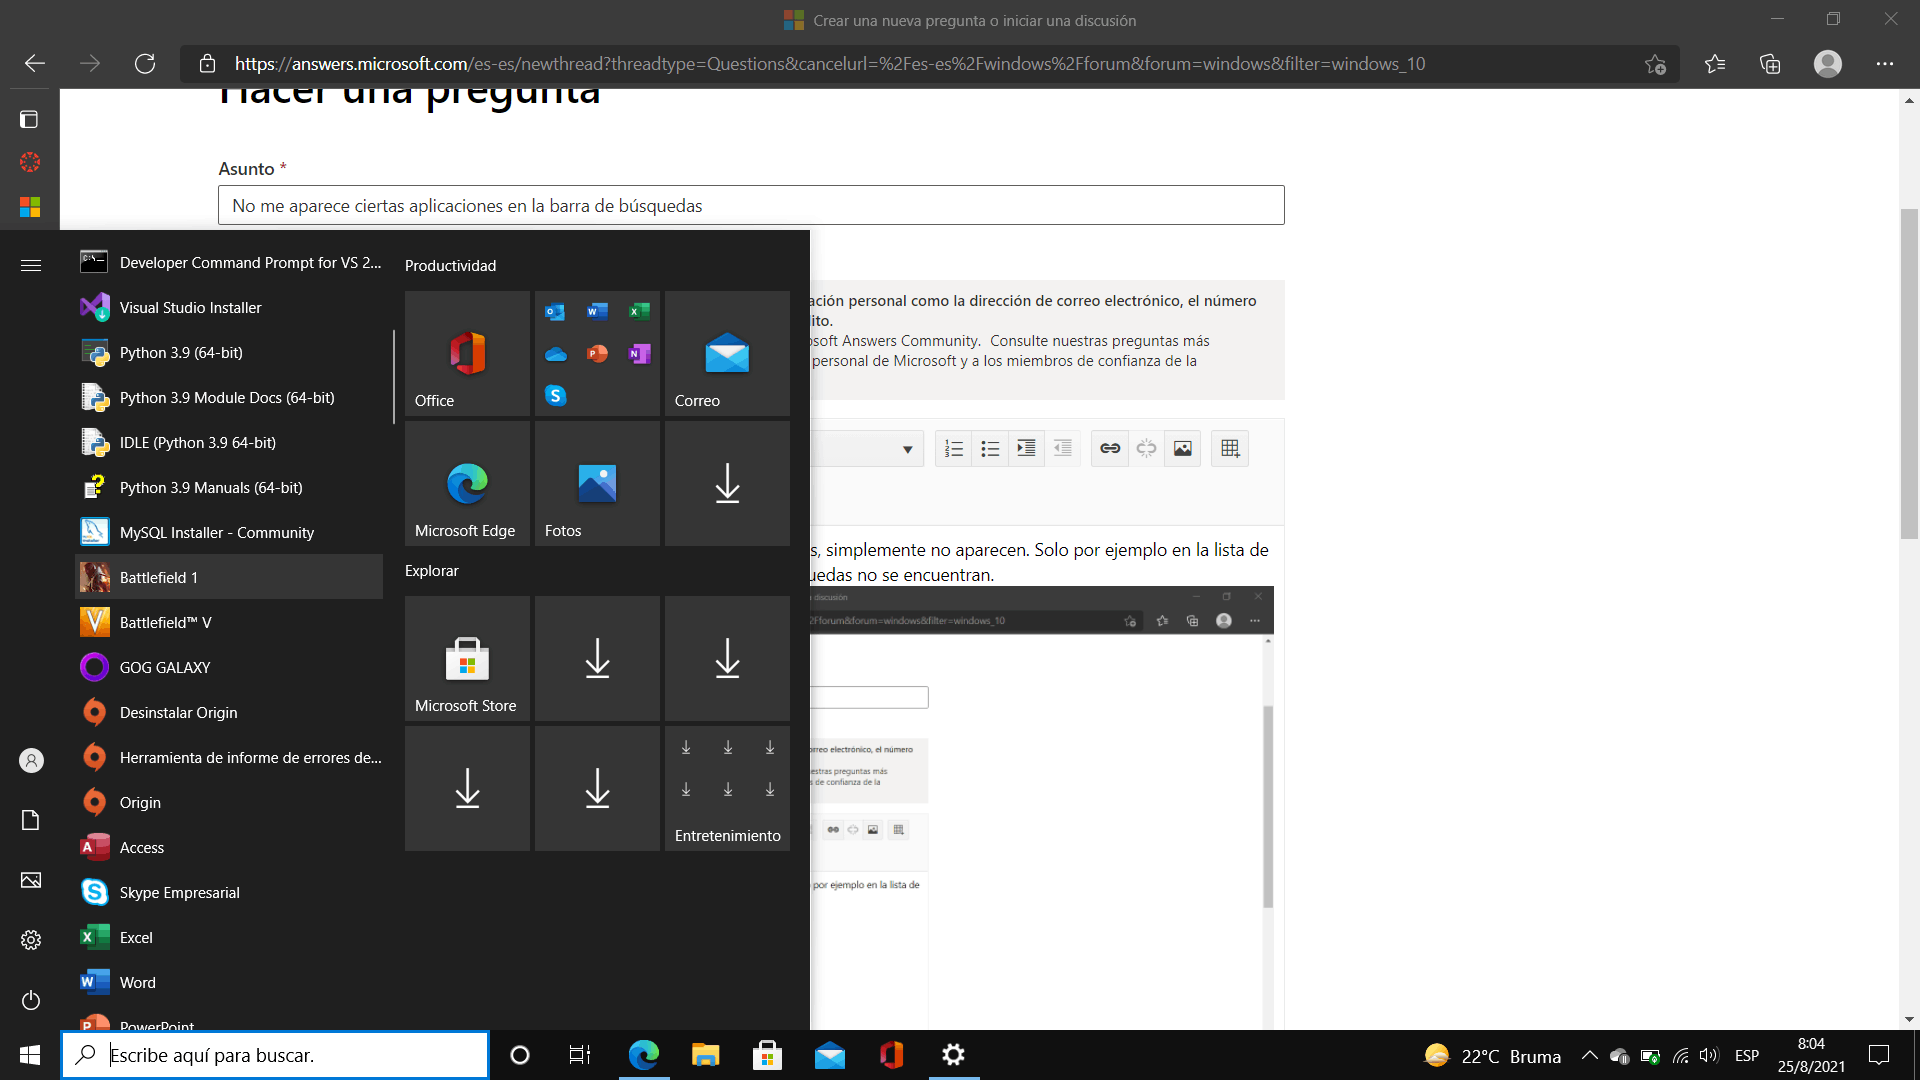Open Word from the app list

[x=138, y=982]
